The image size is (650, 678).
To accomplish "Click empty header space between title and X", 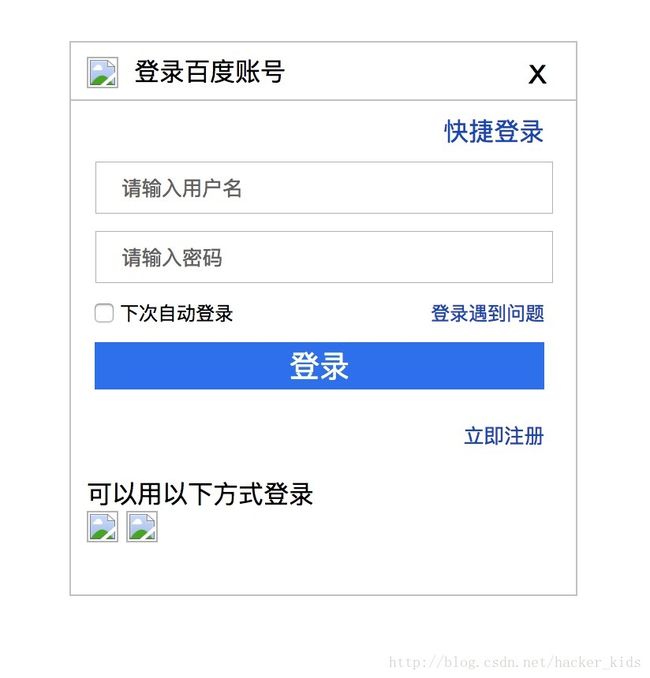I will pyautogui.click(x=407, y=72).
